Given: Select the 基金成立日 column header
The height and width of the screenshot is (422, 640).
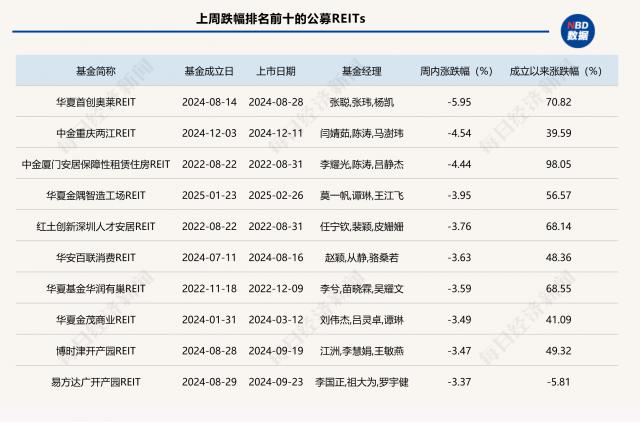Looking at the screenshot, I should coord(209,71).
